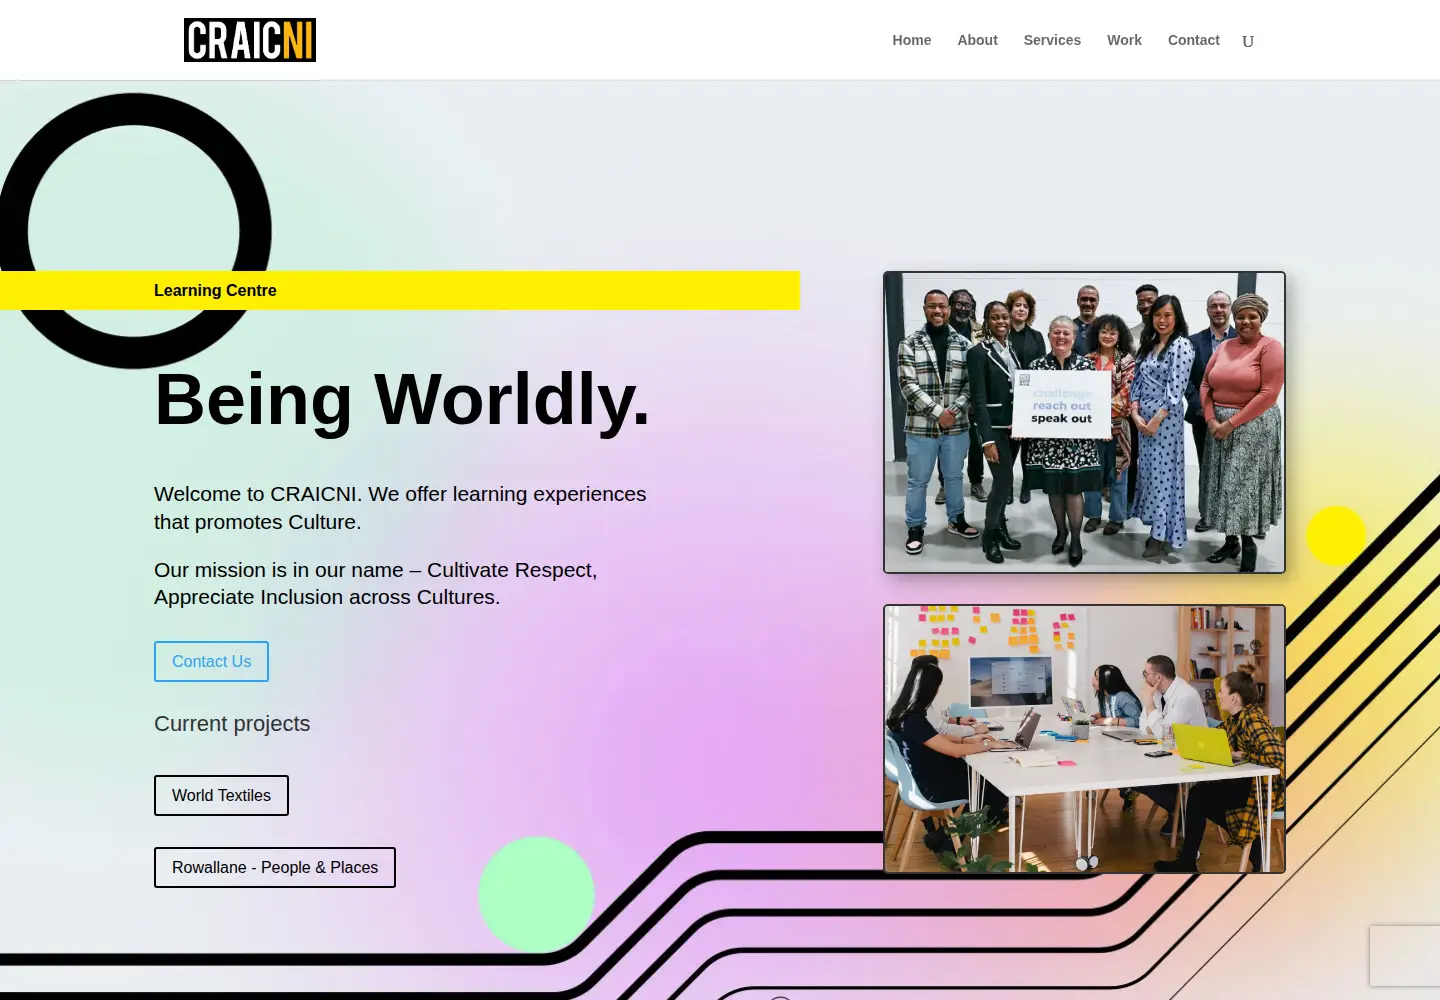Click the 'Current projects' text
Image resolution: width=1440 pixels, height=1000 pixels.
[232, 723]
